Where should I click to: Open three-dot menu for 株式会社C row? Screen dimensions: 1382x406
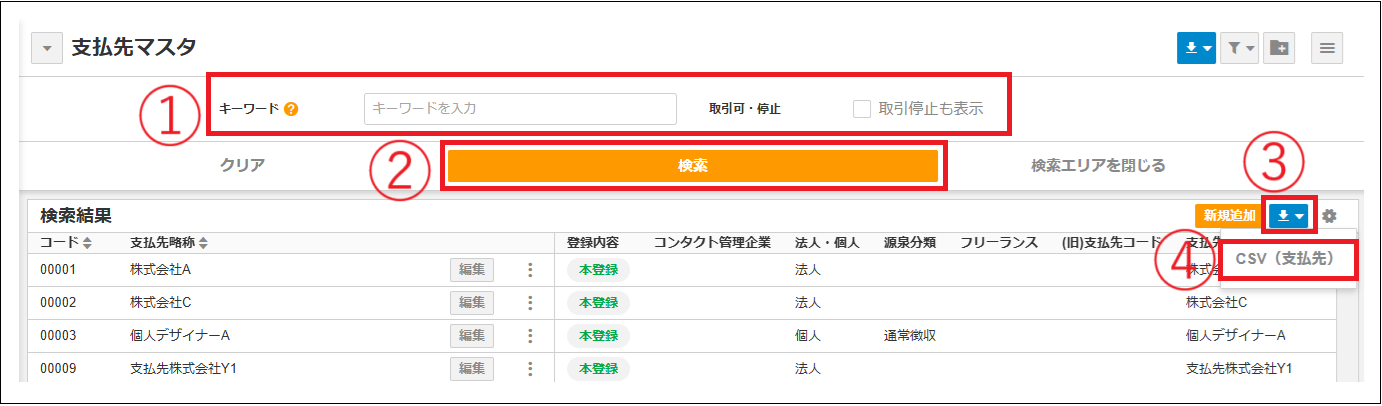pos(530,302)
